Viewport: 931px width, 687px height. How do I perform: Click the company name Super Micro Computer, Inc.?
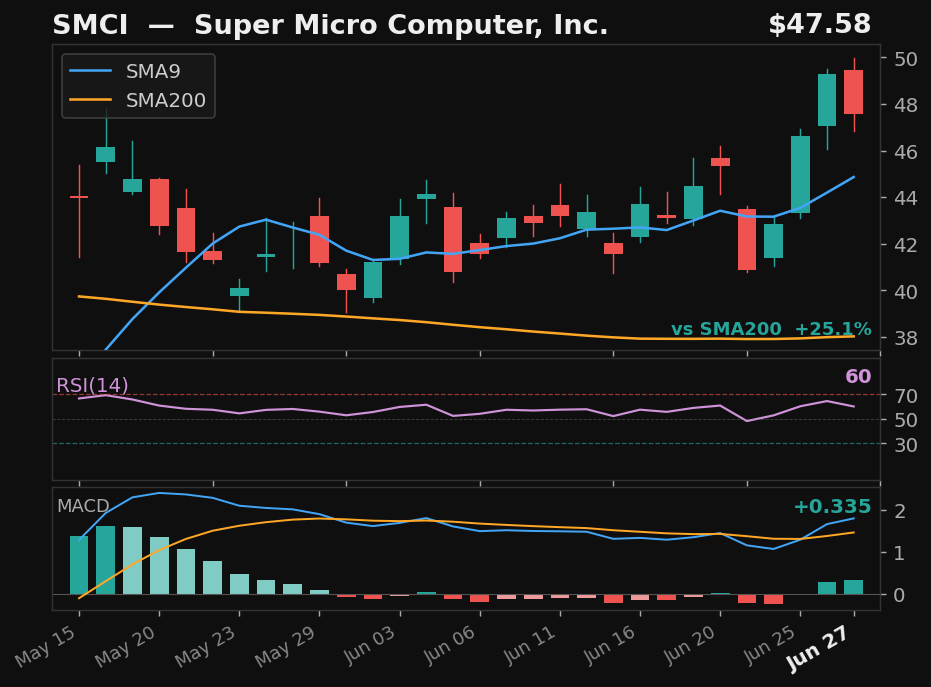point(401,25)
